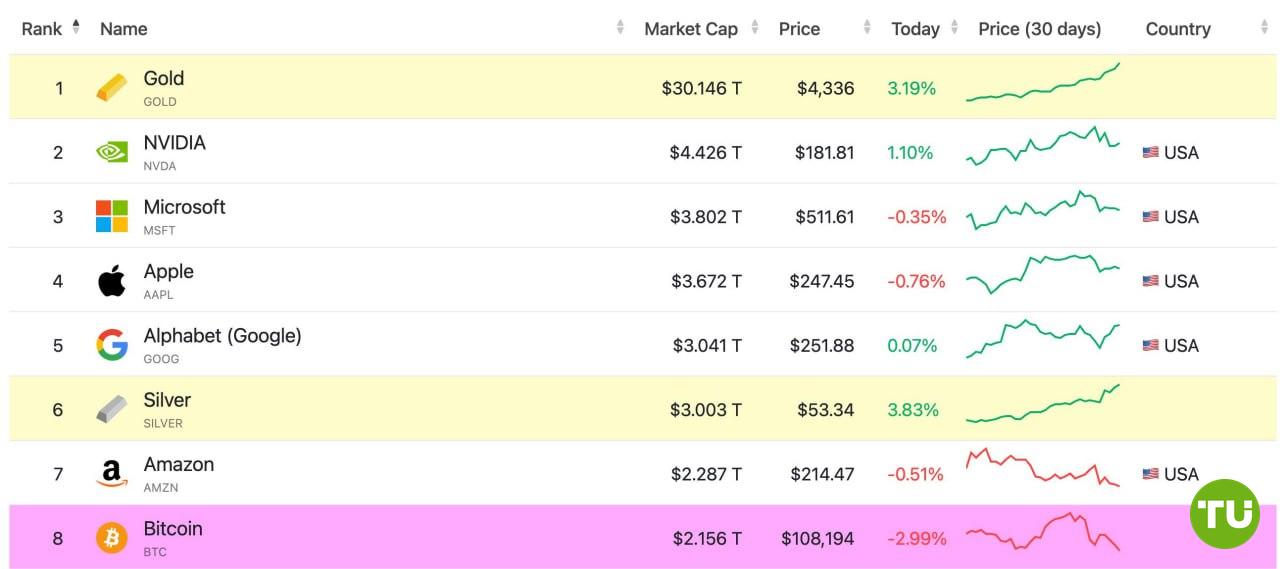
Task: Open the Bitcoin name link
Action: pos(173,529)
